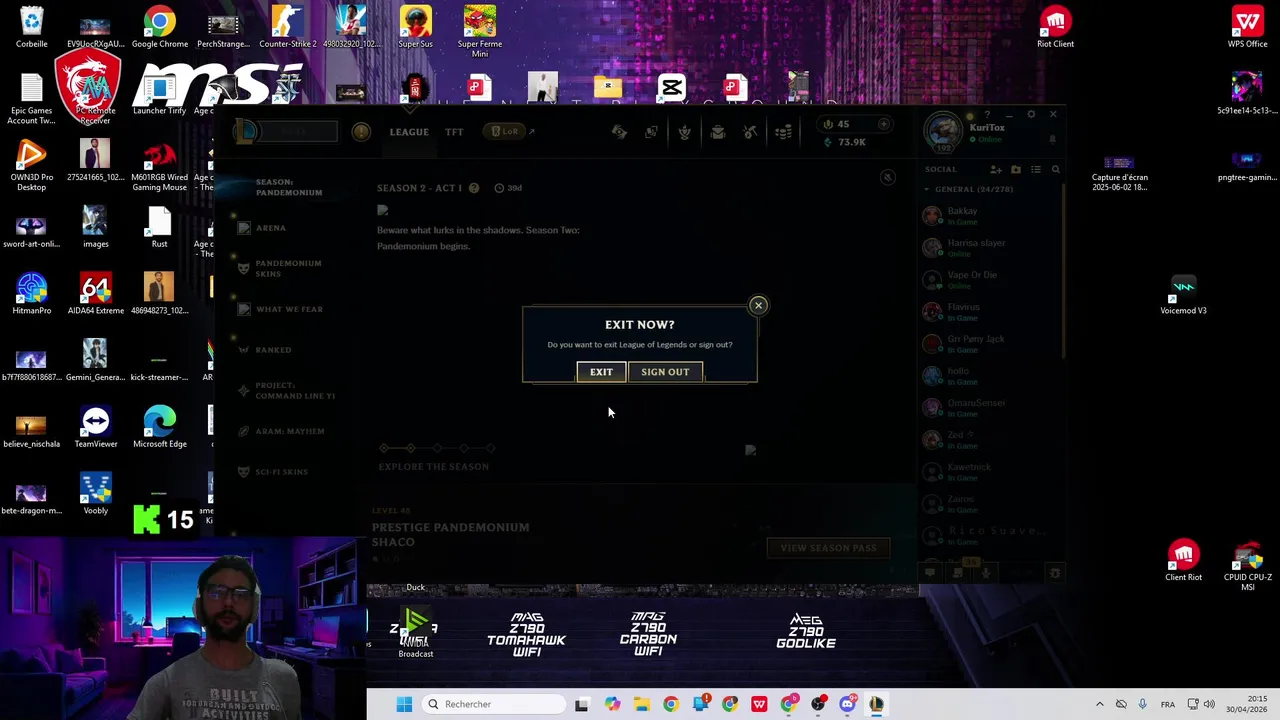The image size is (1280, 720).
Task: Confirm EXIT in the Exit Now dialog
Action: (x=601, y=372)
